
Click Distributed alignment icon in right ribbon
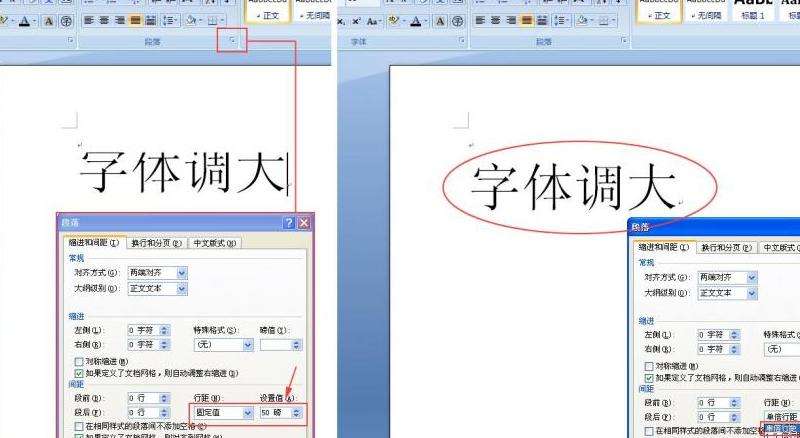point(542,20)
